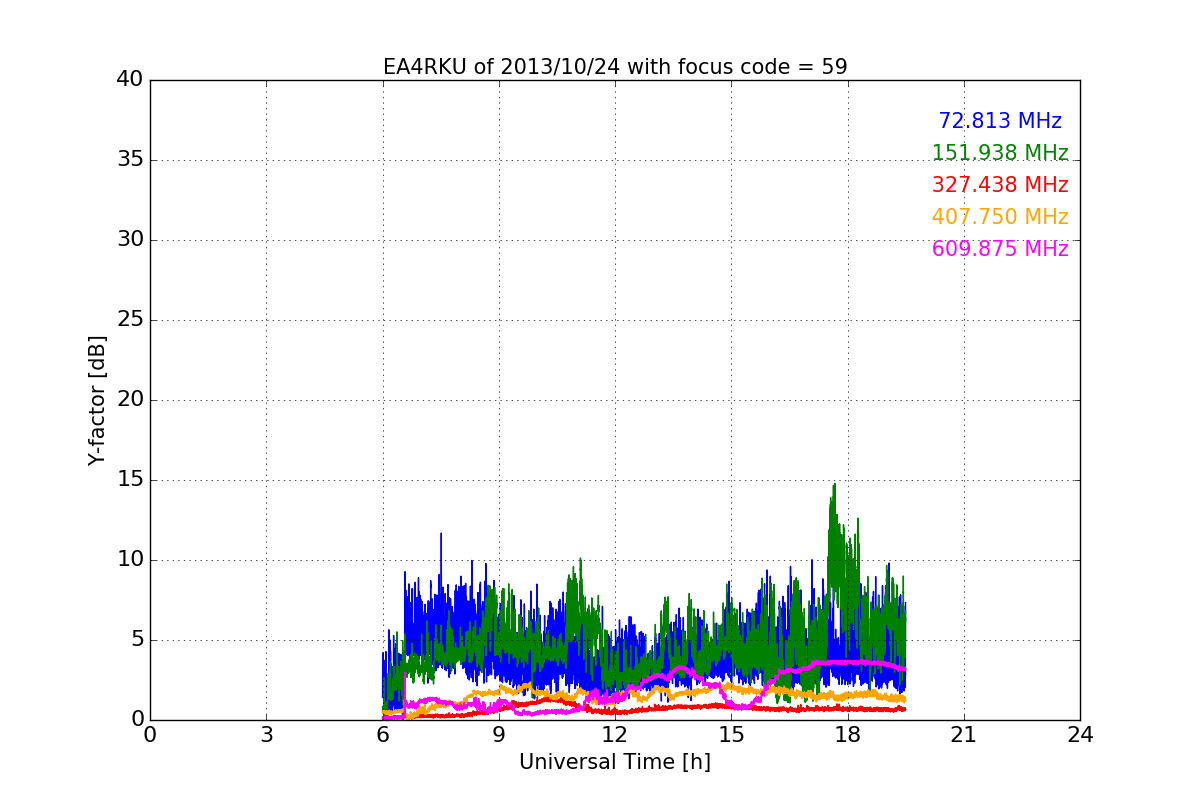
Task: Click the y-axis tick label 15
Action: [130, 480]
